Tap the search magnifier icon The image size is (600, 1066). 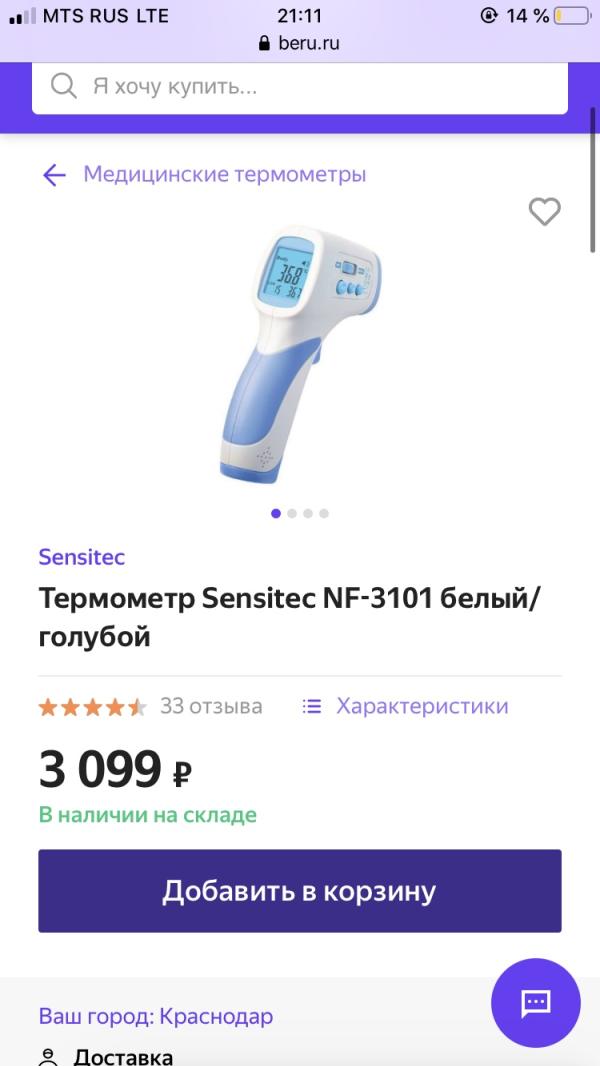coord(63,86)
